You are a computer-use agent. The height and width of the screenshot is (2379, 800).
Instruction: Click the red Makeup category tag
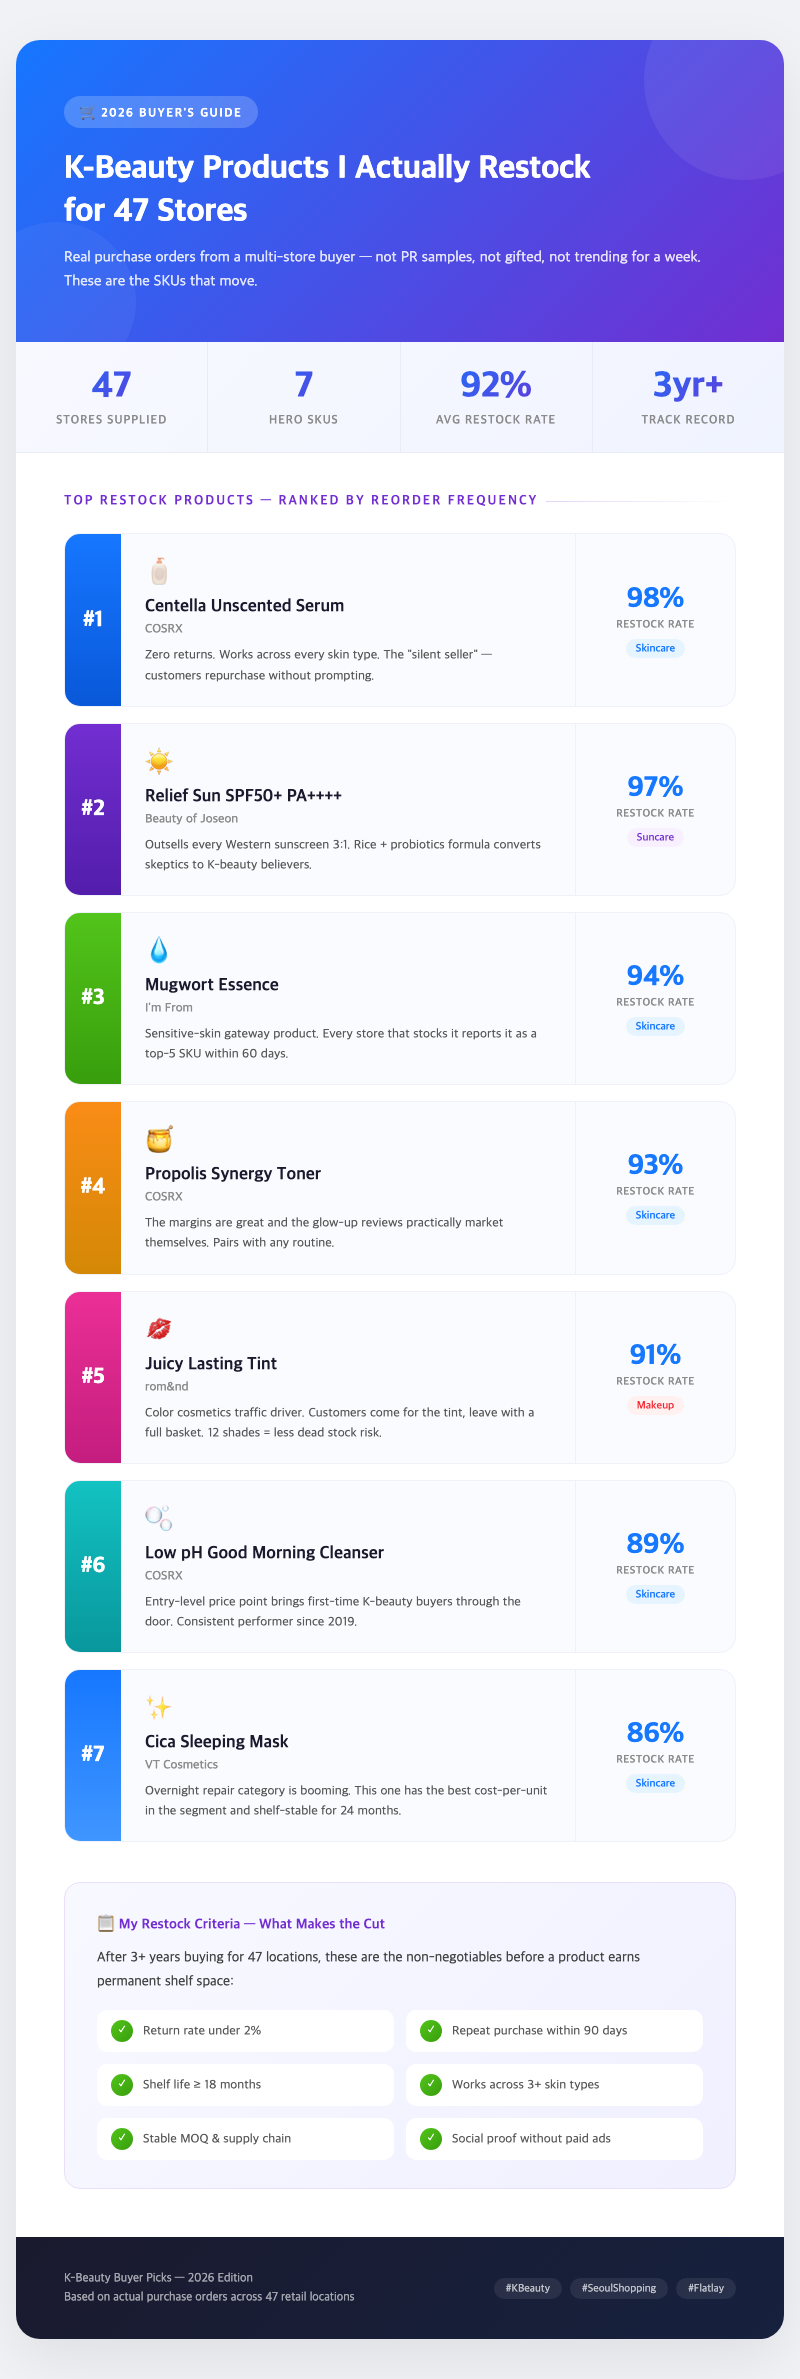tap(655, 1405)
